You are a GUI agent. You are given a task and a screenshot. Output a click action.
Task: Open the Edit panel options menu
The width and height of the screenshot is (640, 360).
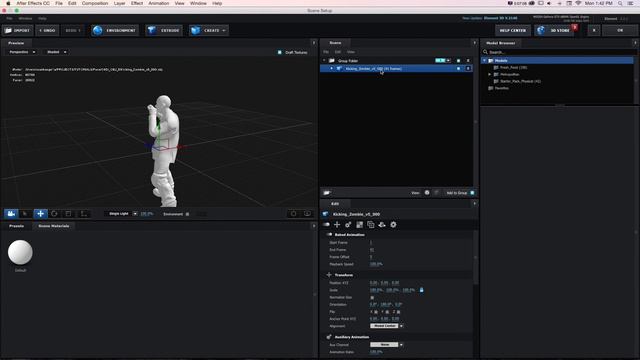[474, 203]
